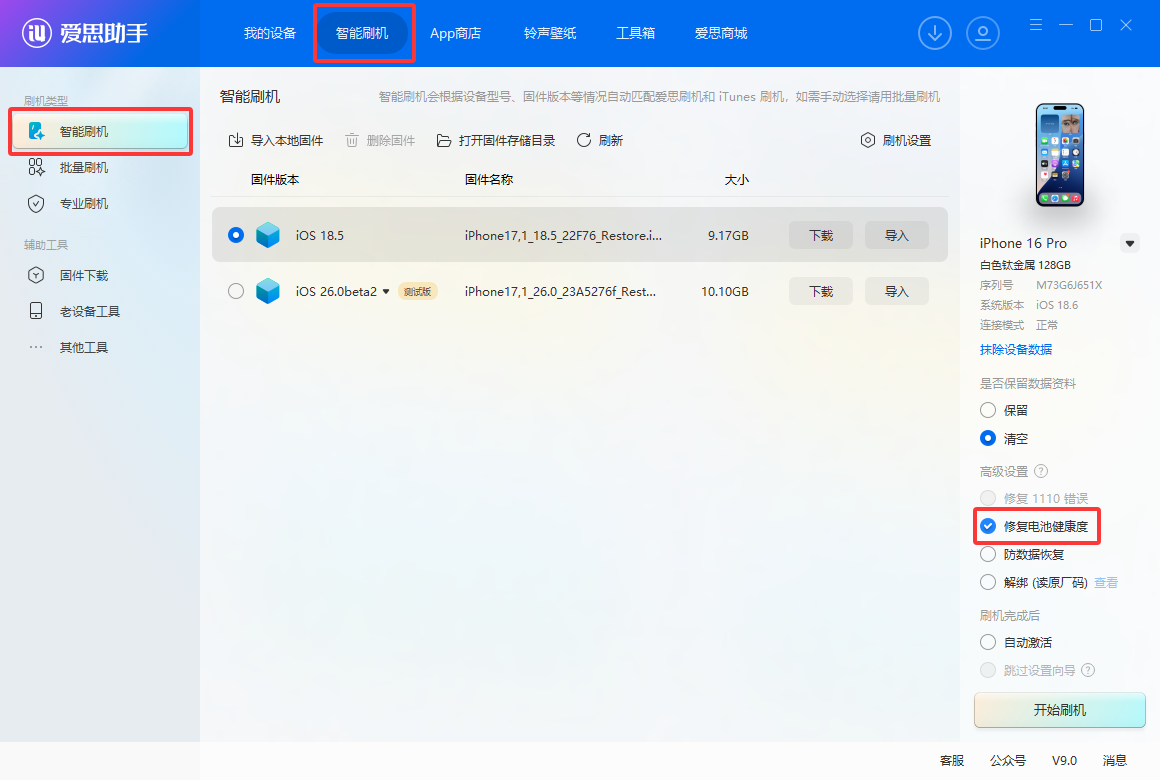Expand the iPhone 16 Pro device dropdown
The width and height of the screenshot is (1160, 780).
pyautogui.click(x=1130, y=242)
